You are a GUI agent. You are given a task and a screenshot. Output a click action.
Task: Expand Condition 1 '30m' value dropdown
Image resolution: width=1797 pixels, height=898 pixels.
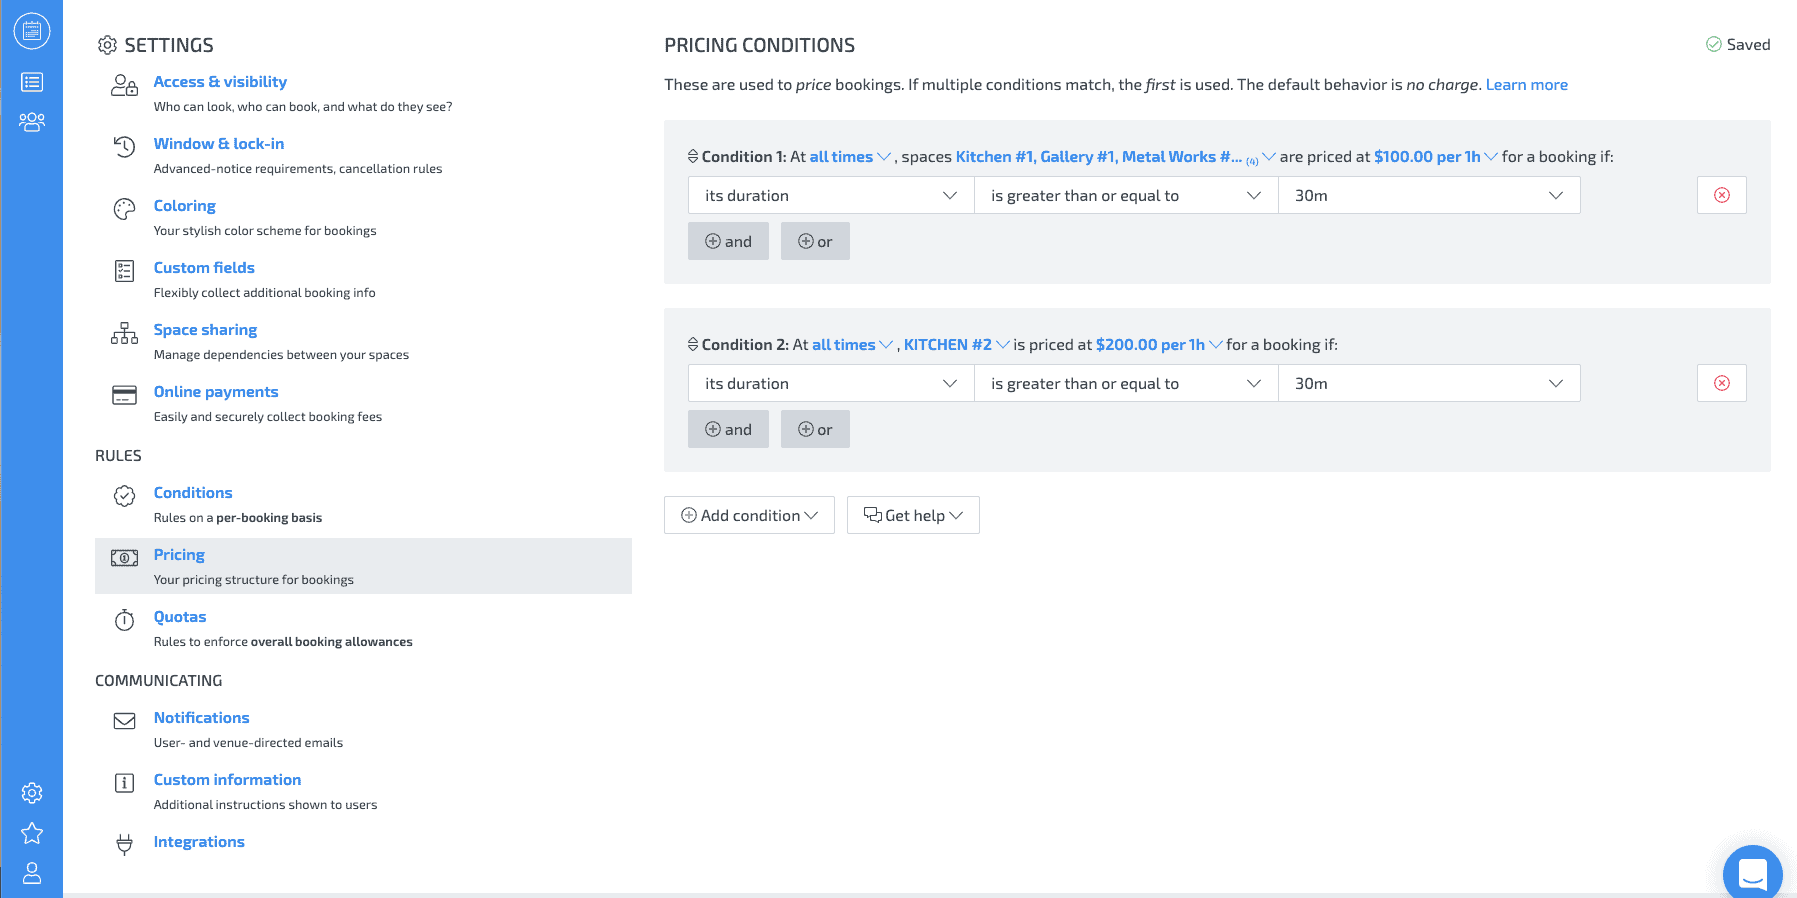(x=1428, y=196)
